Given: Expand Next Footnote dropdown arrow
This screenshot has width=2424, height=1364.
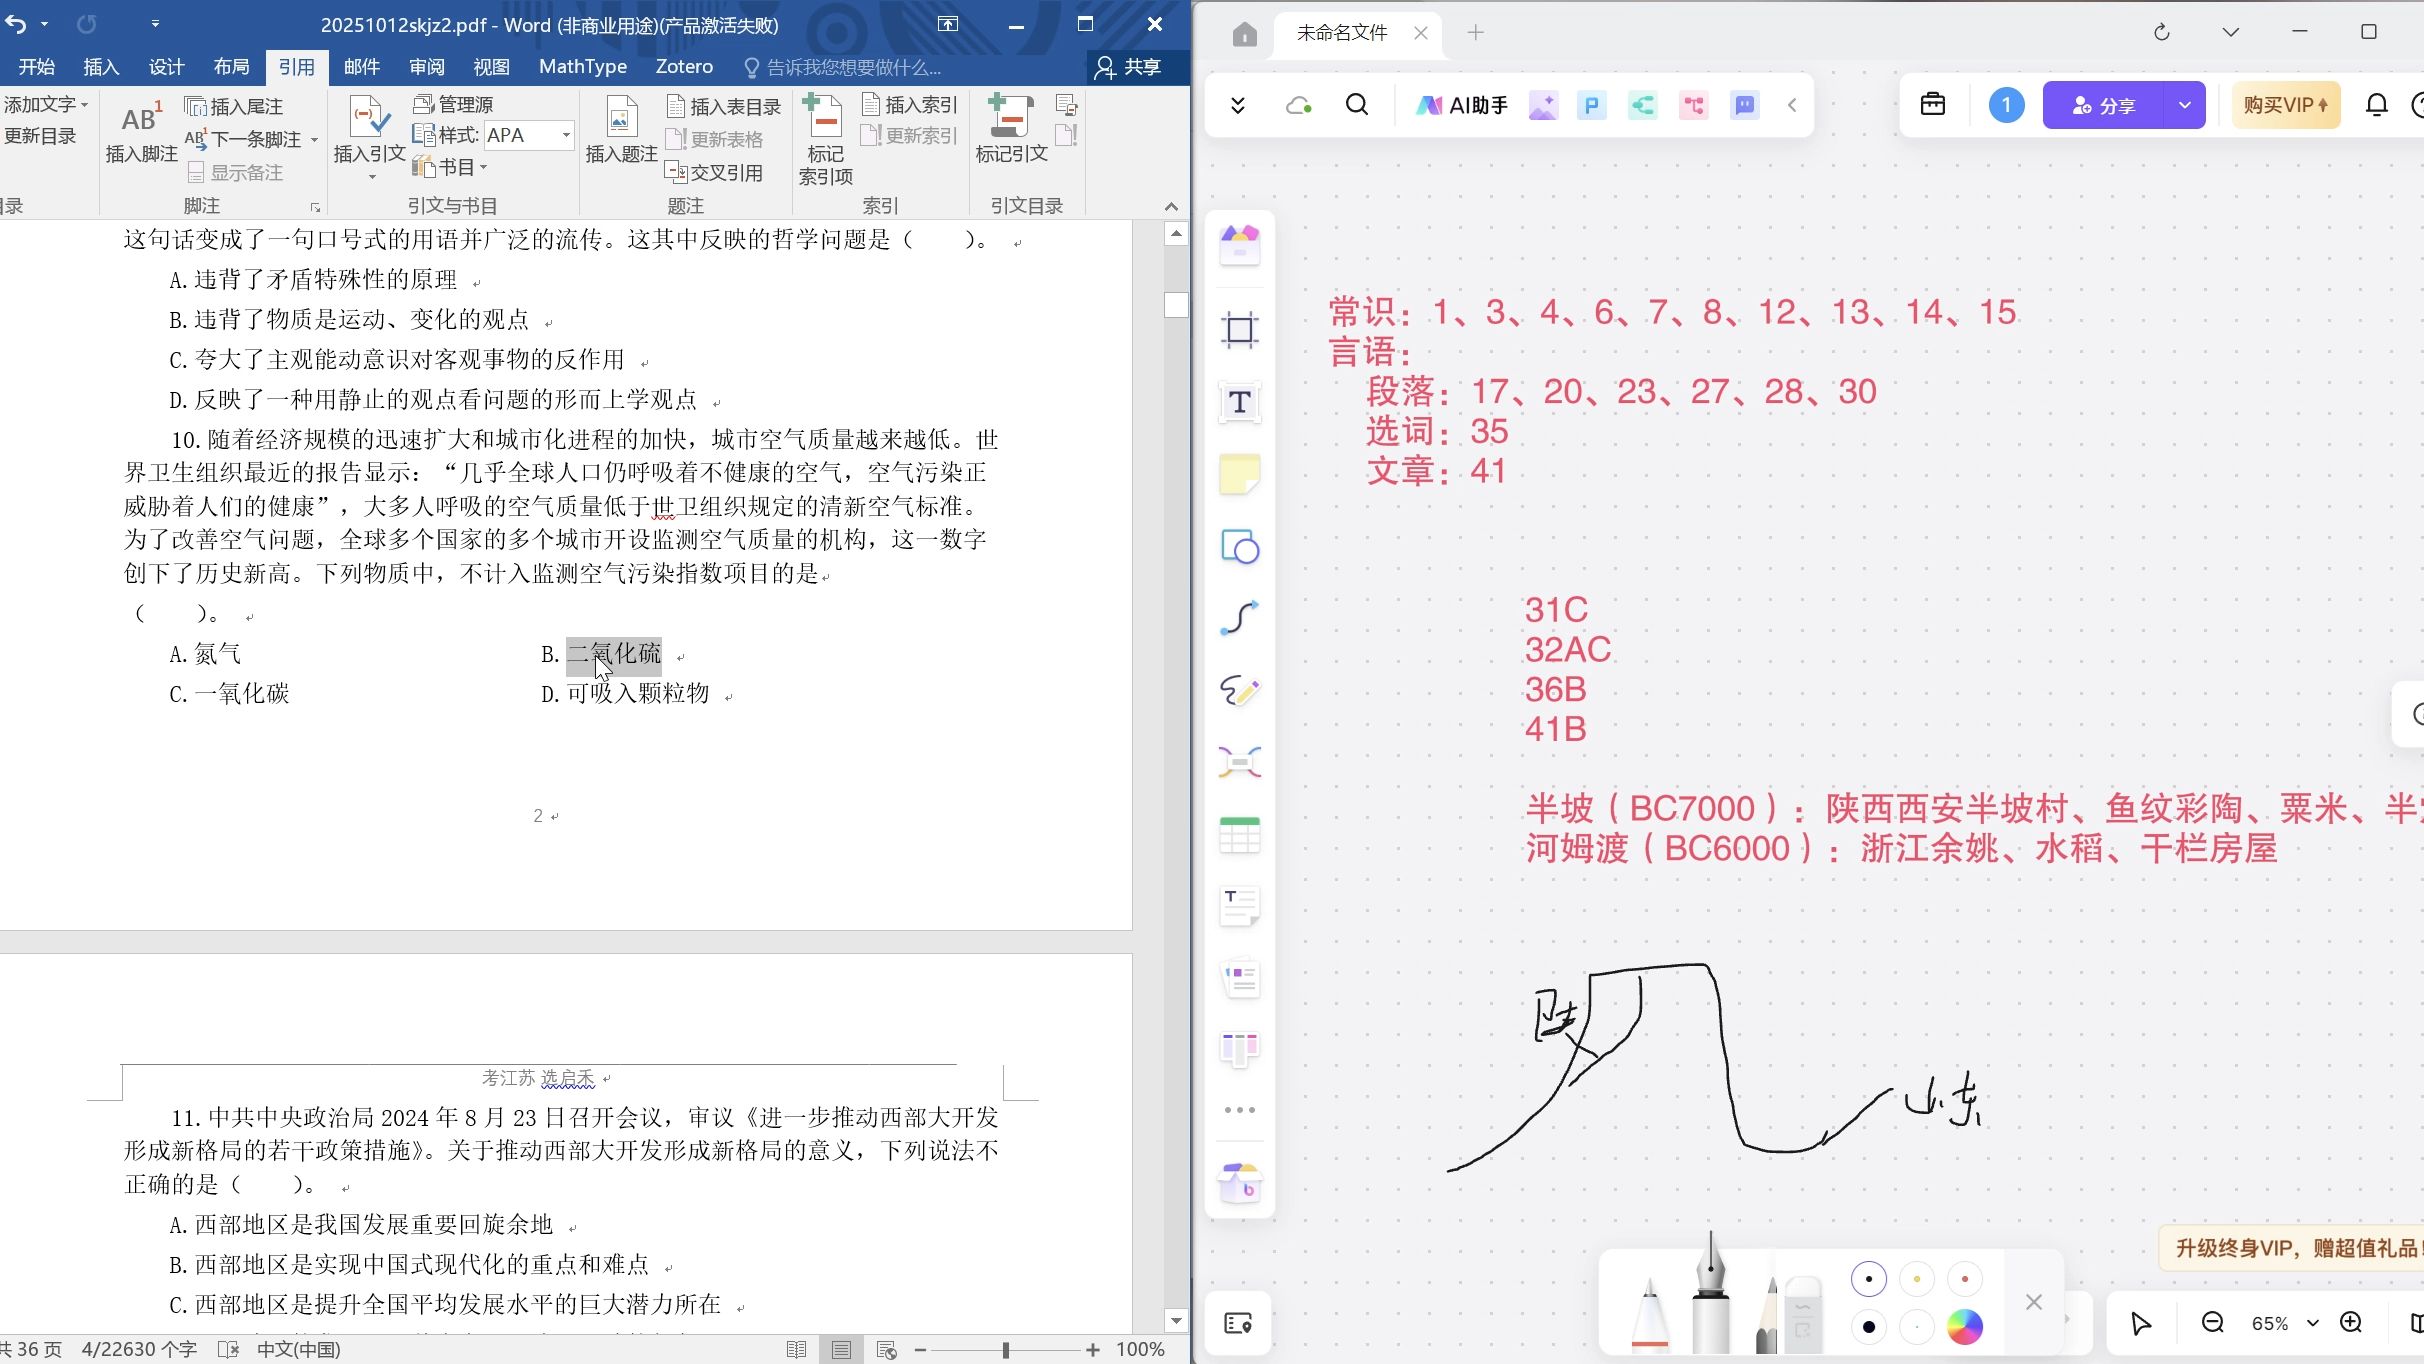Looking at the screenshot, I should pyautogui.click(x=314, y=140).
